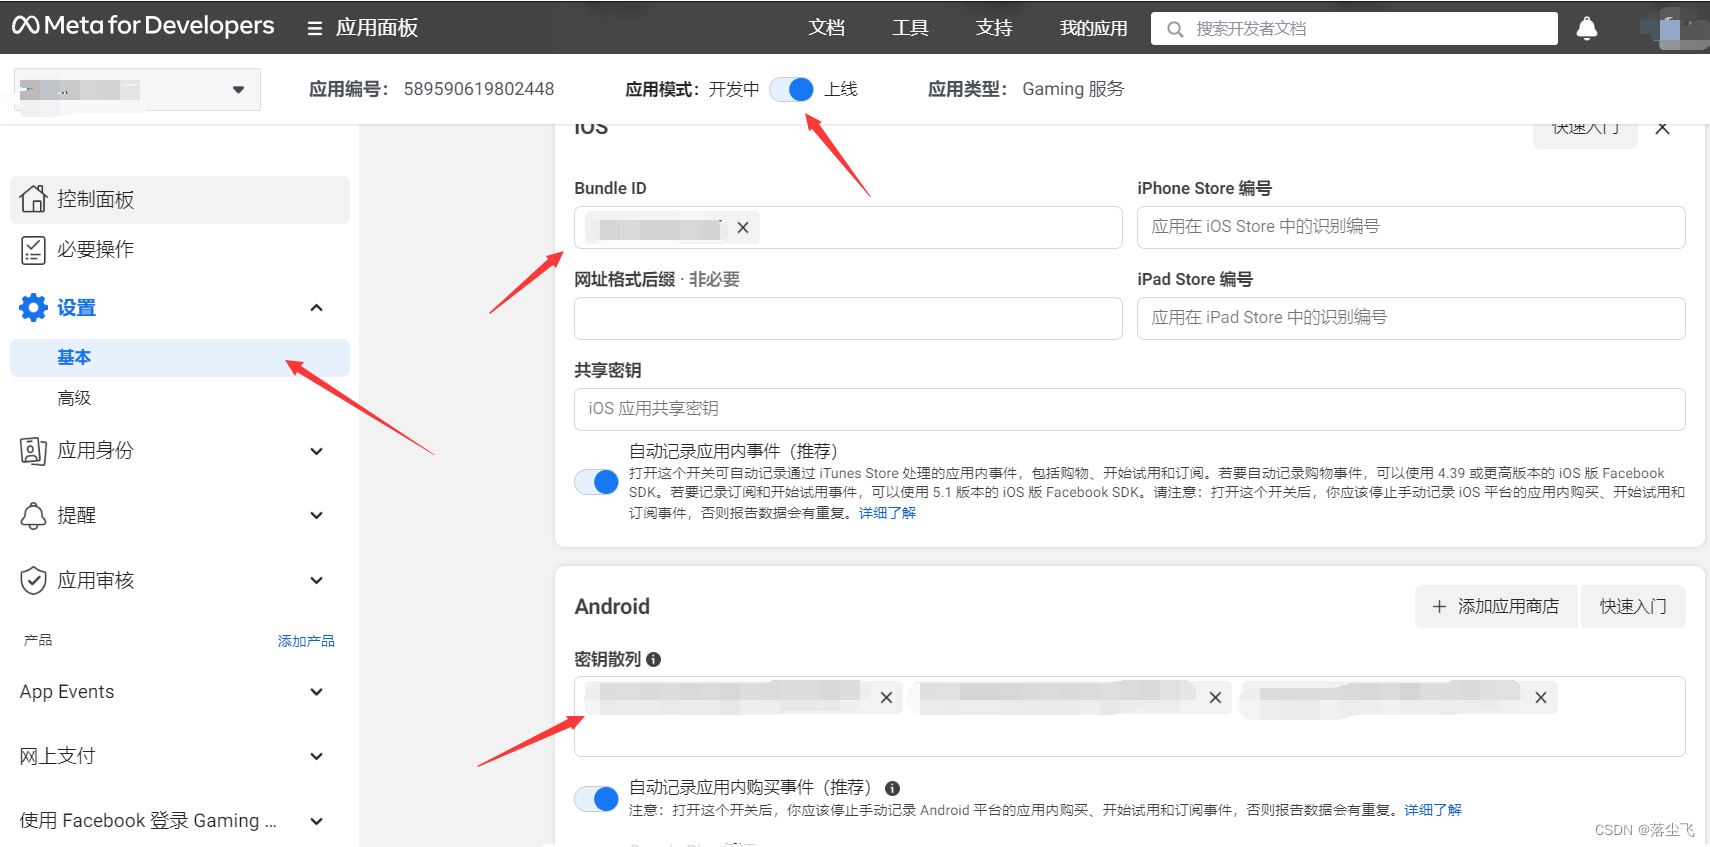Click the 共享密钥 input field
The width and height of the screenshot is (1710, 847).
(1130, 409)
